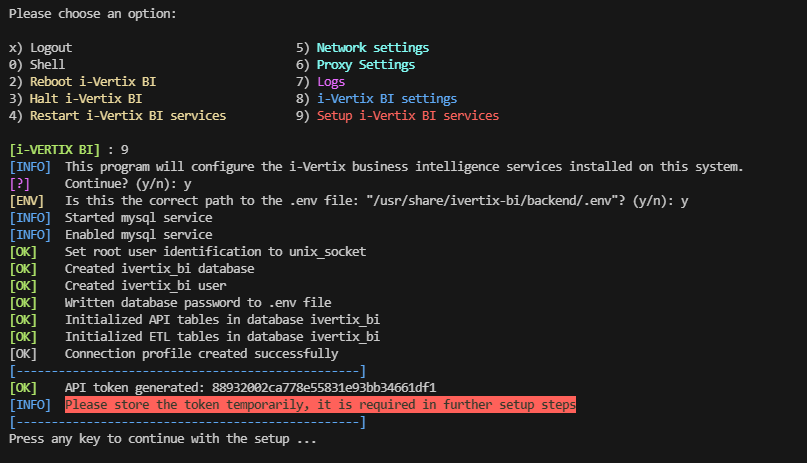The width and height of the screenshot is (807, 463).
Task: Click 'Connection profile created successfully' line
Action: [x=201, y=353]
